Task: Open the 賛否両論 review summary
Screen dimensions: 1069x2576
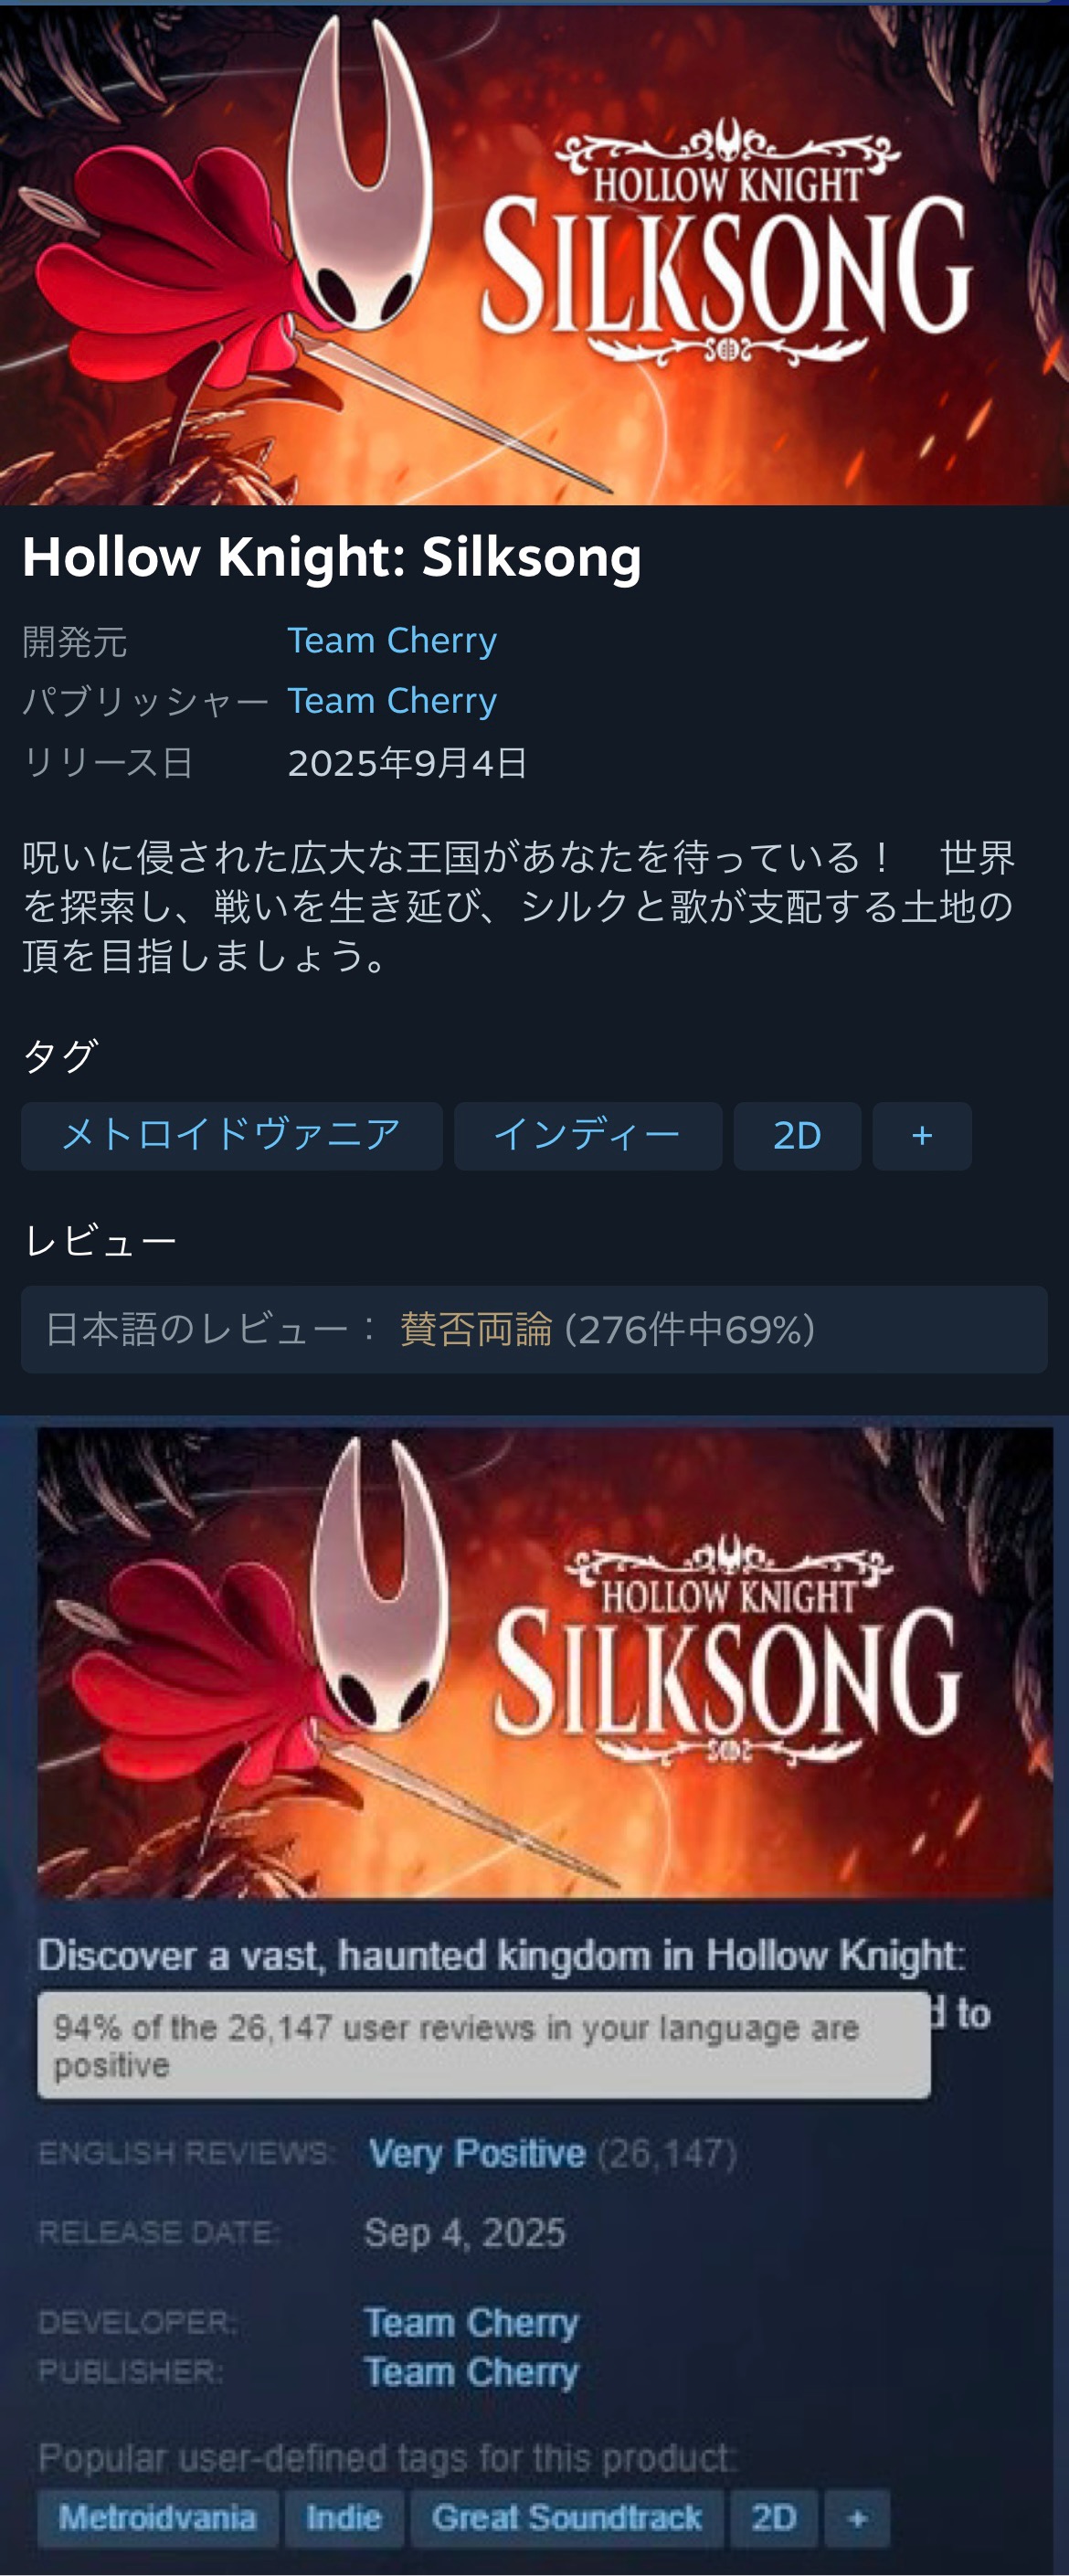Action: coord(476,1329)
